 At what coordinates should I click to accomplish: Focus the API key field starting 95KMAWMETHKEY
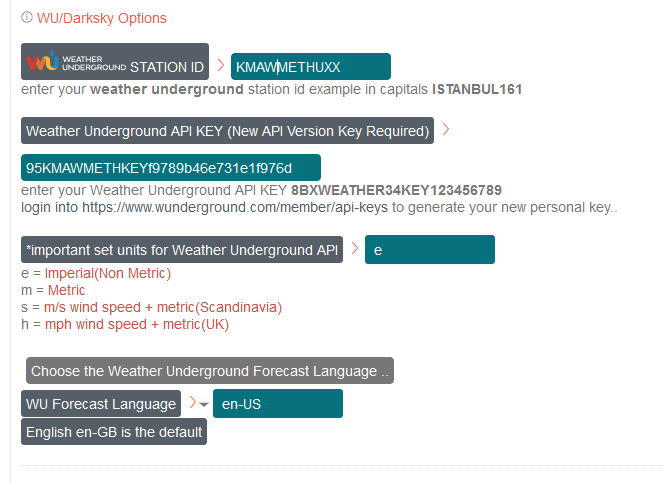[x=171, y=168]
